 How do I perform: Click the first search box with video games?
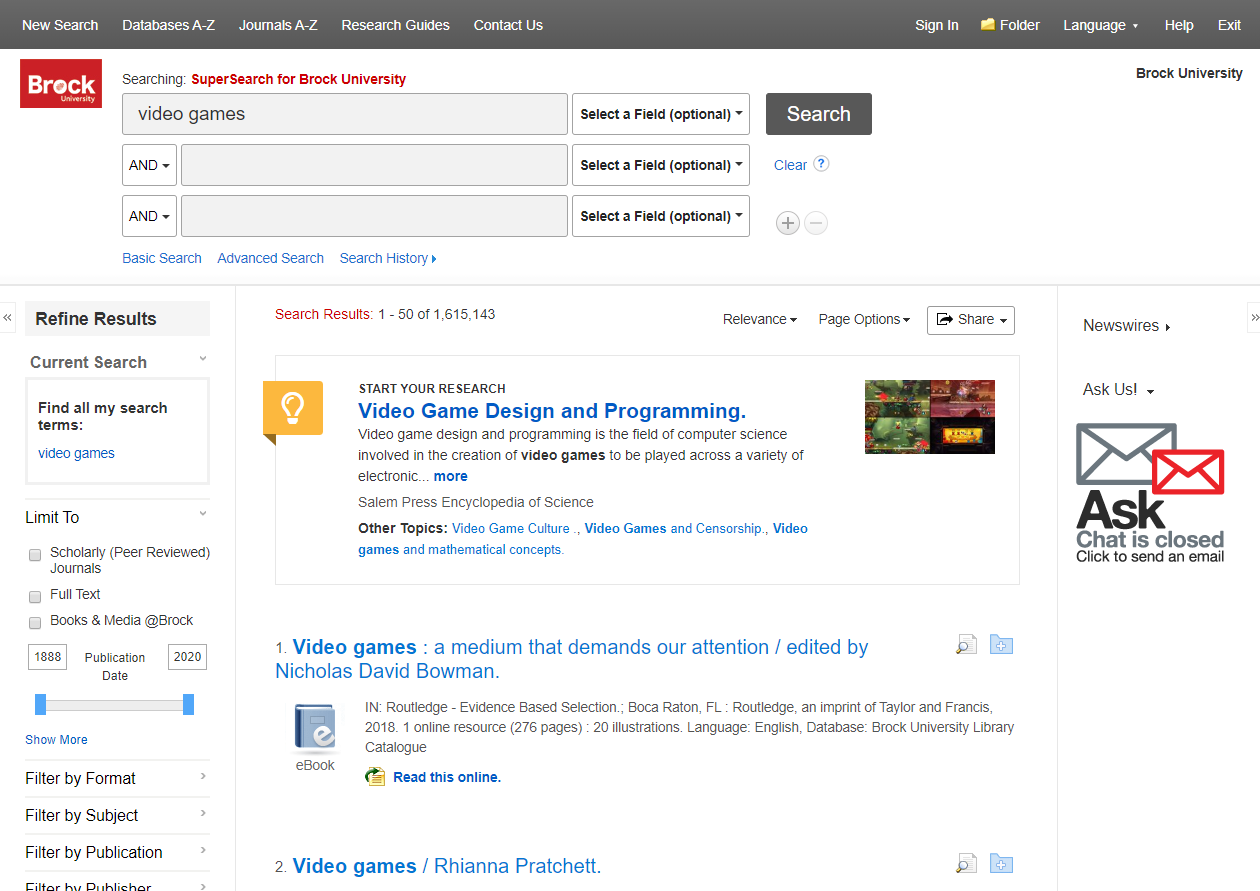(345, 114)
